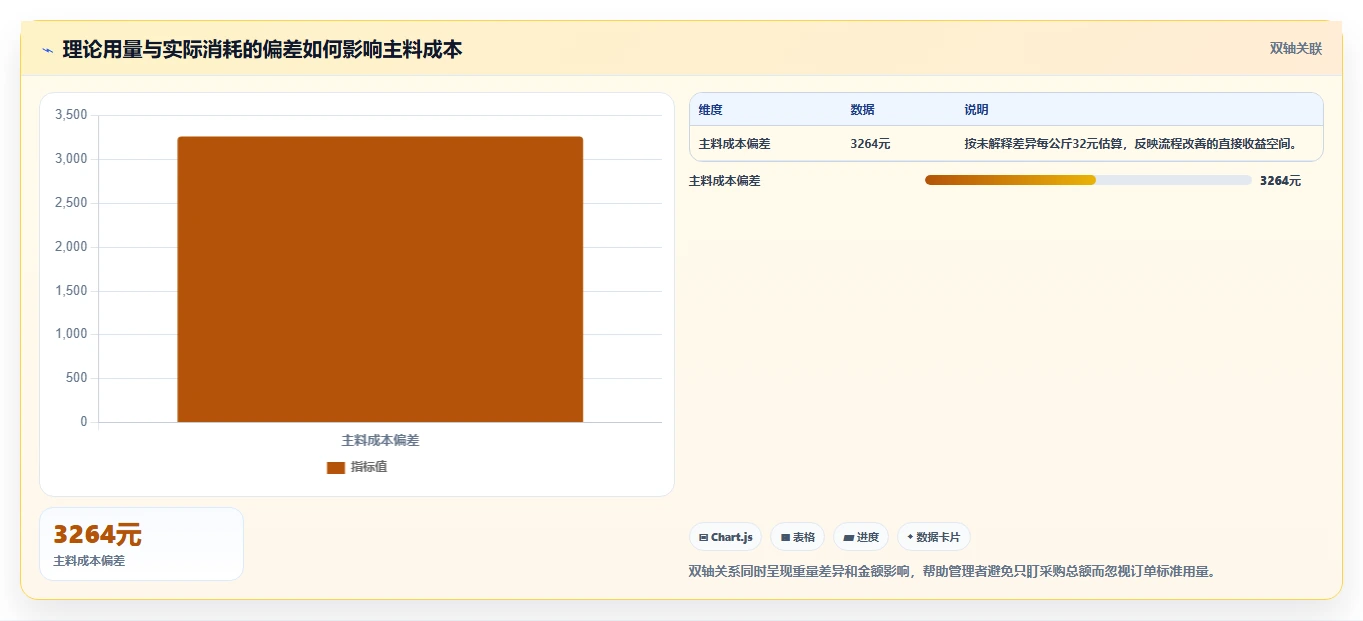Click the progress row label 主料成本偏差
This screenshot has width=1363, height=621.
tap(725, 181)
